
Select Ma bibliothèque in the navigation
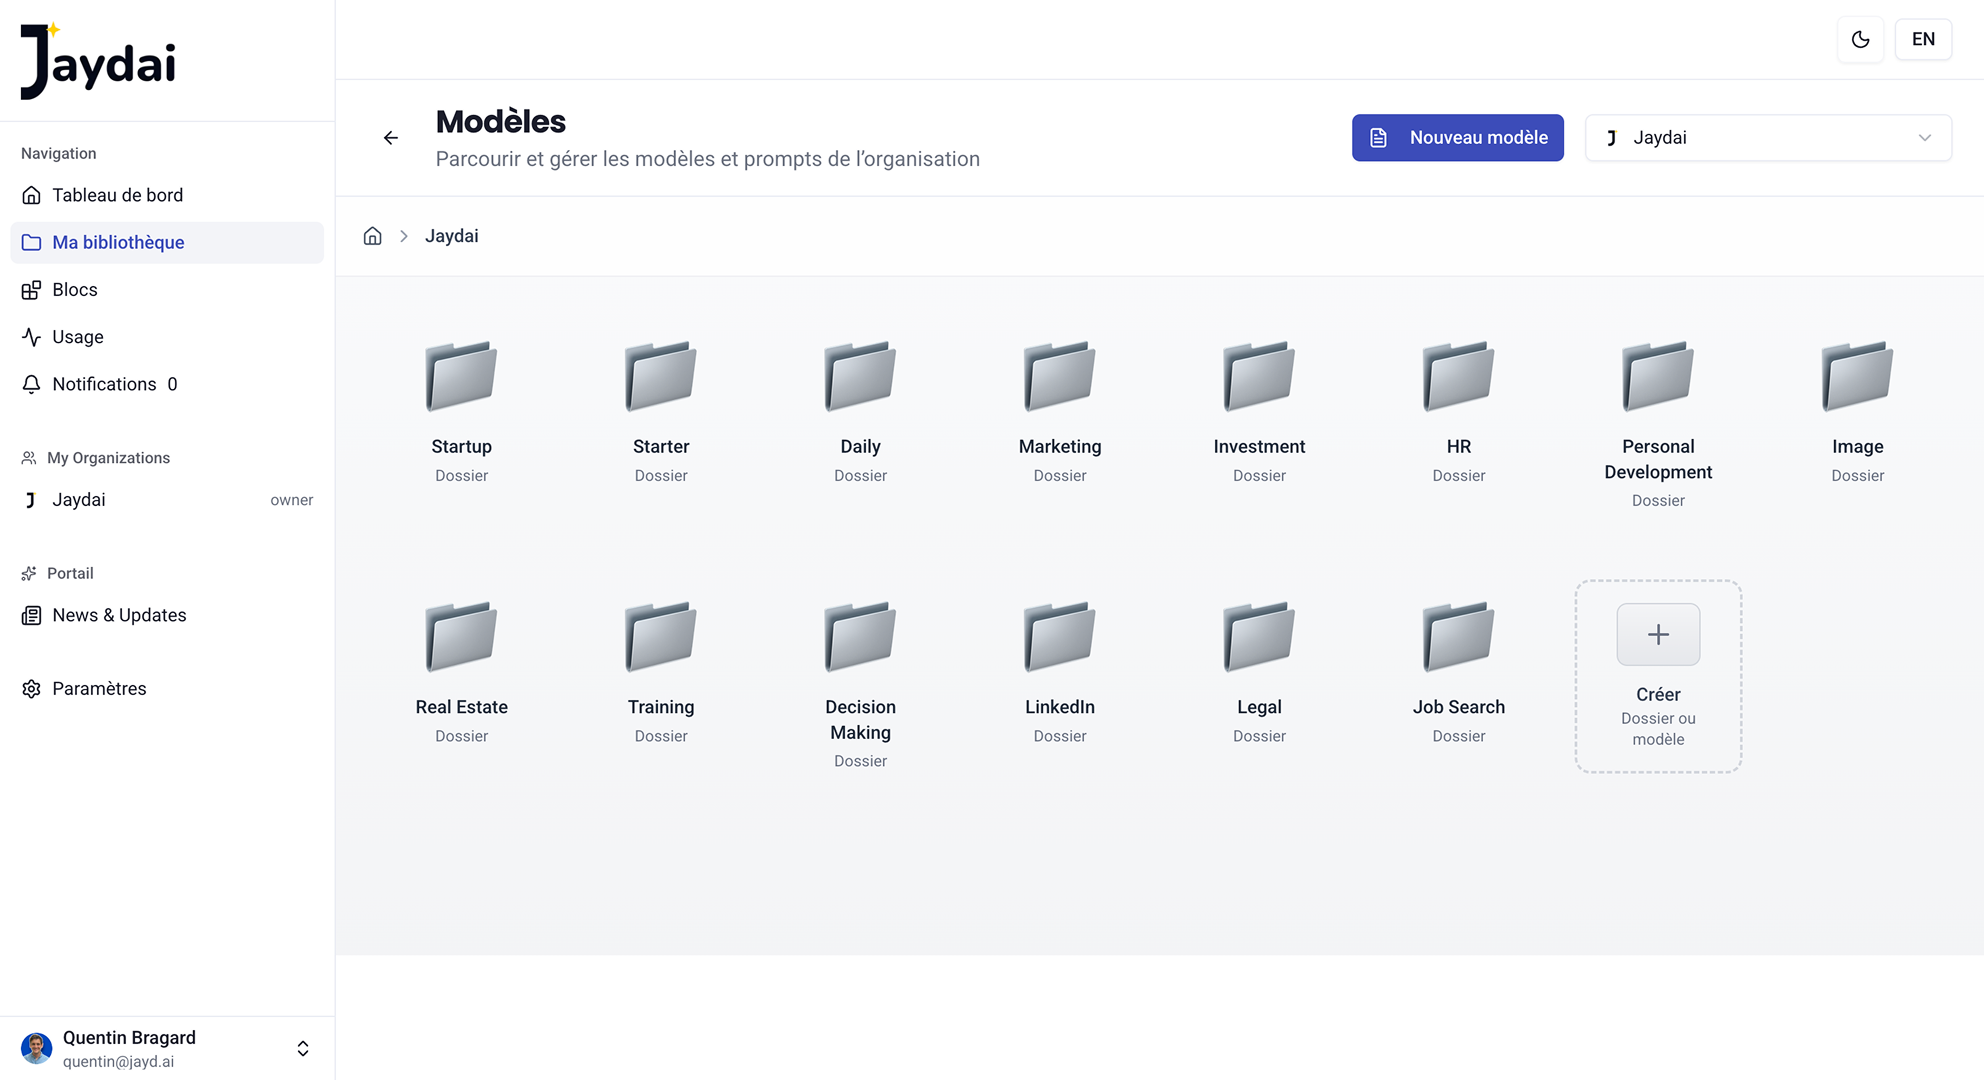[117, 242]
